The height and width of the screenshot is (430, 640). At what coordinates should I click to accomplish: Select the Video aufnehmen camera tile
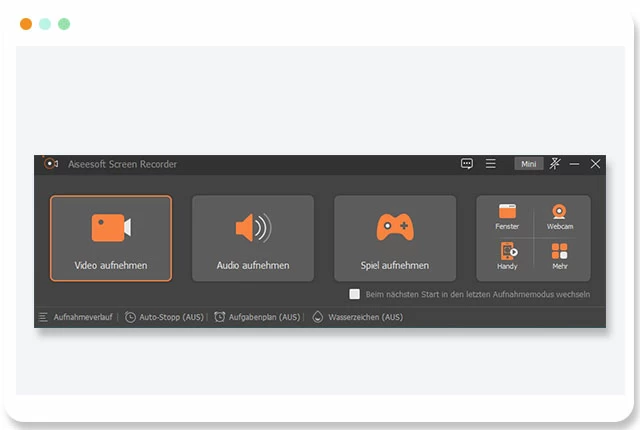111,238
